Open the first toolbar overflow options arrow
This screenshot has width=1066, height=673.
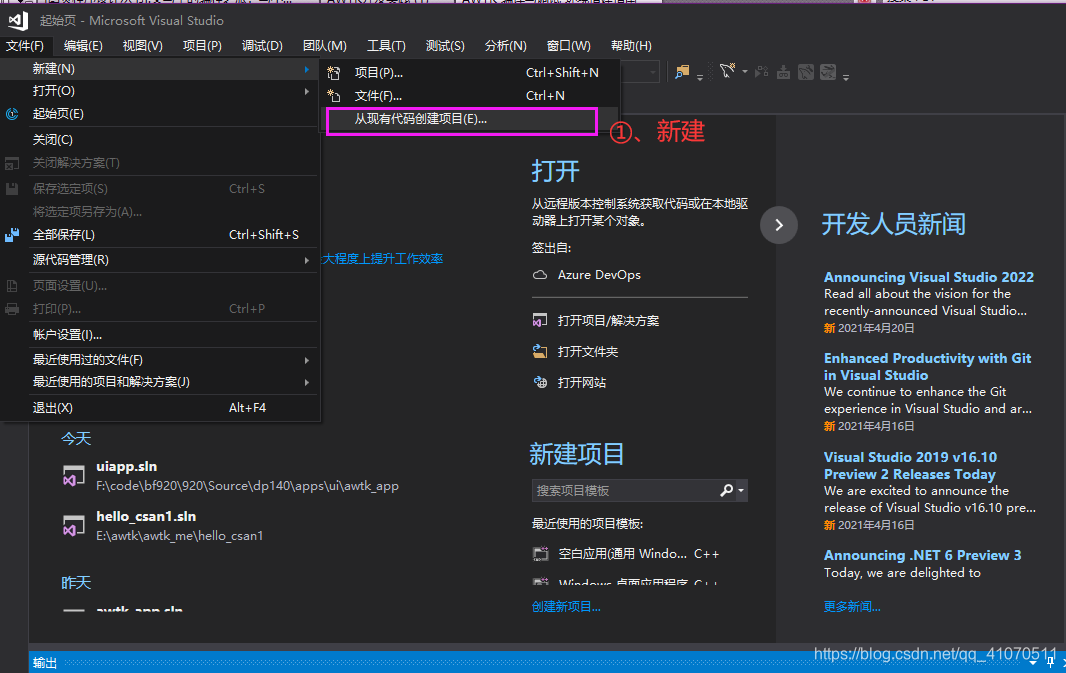[700, 77]
